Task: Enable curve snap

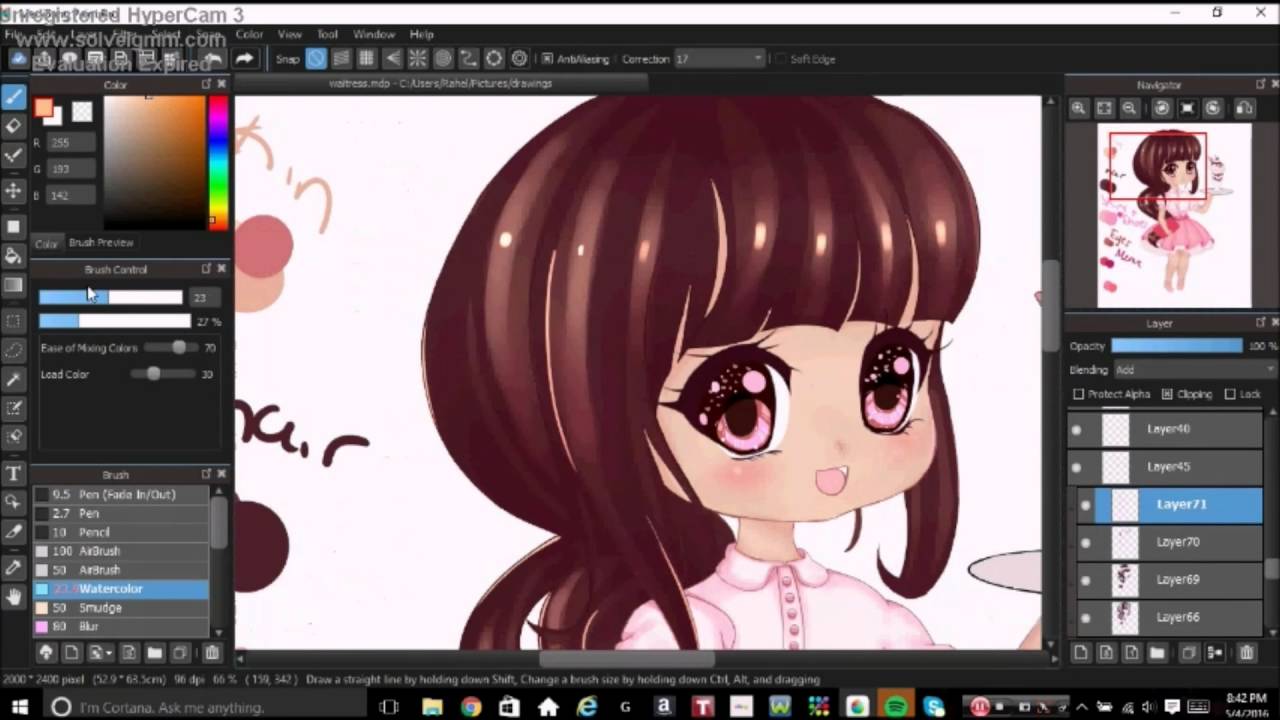Action: 468,59
